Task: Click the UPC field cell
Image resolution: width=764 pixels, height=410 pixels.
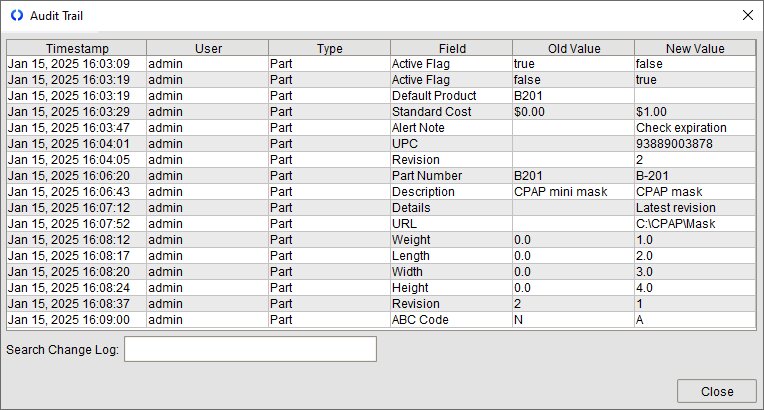Action: coord(450,144)
